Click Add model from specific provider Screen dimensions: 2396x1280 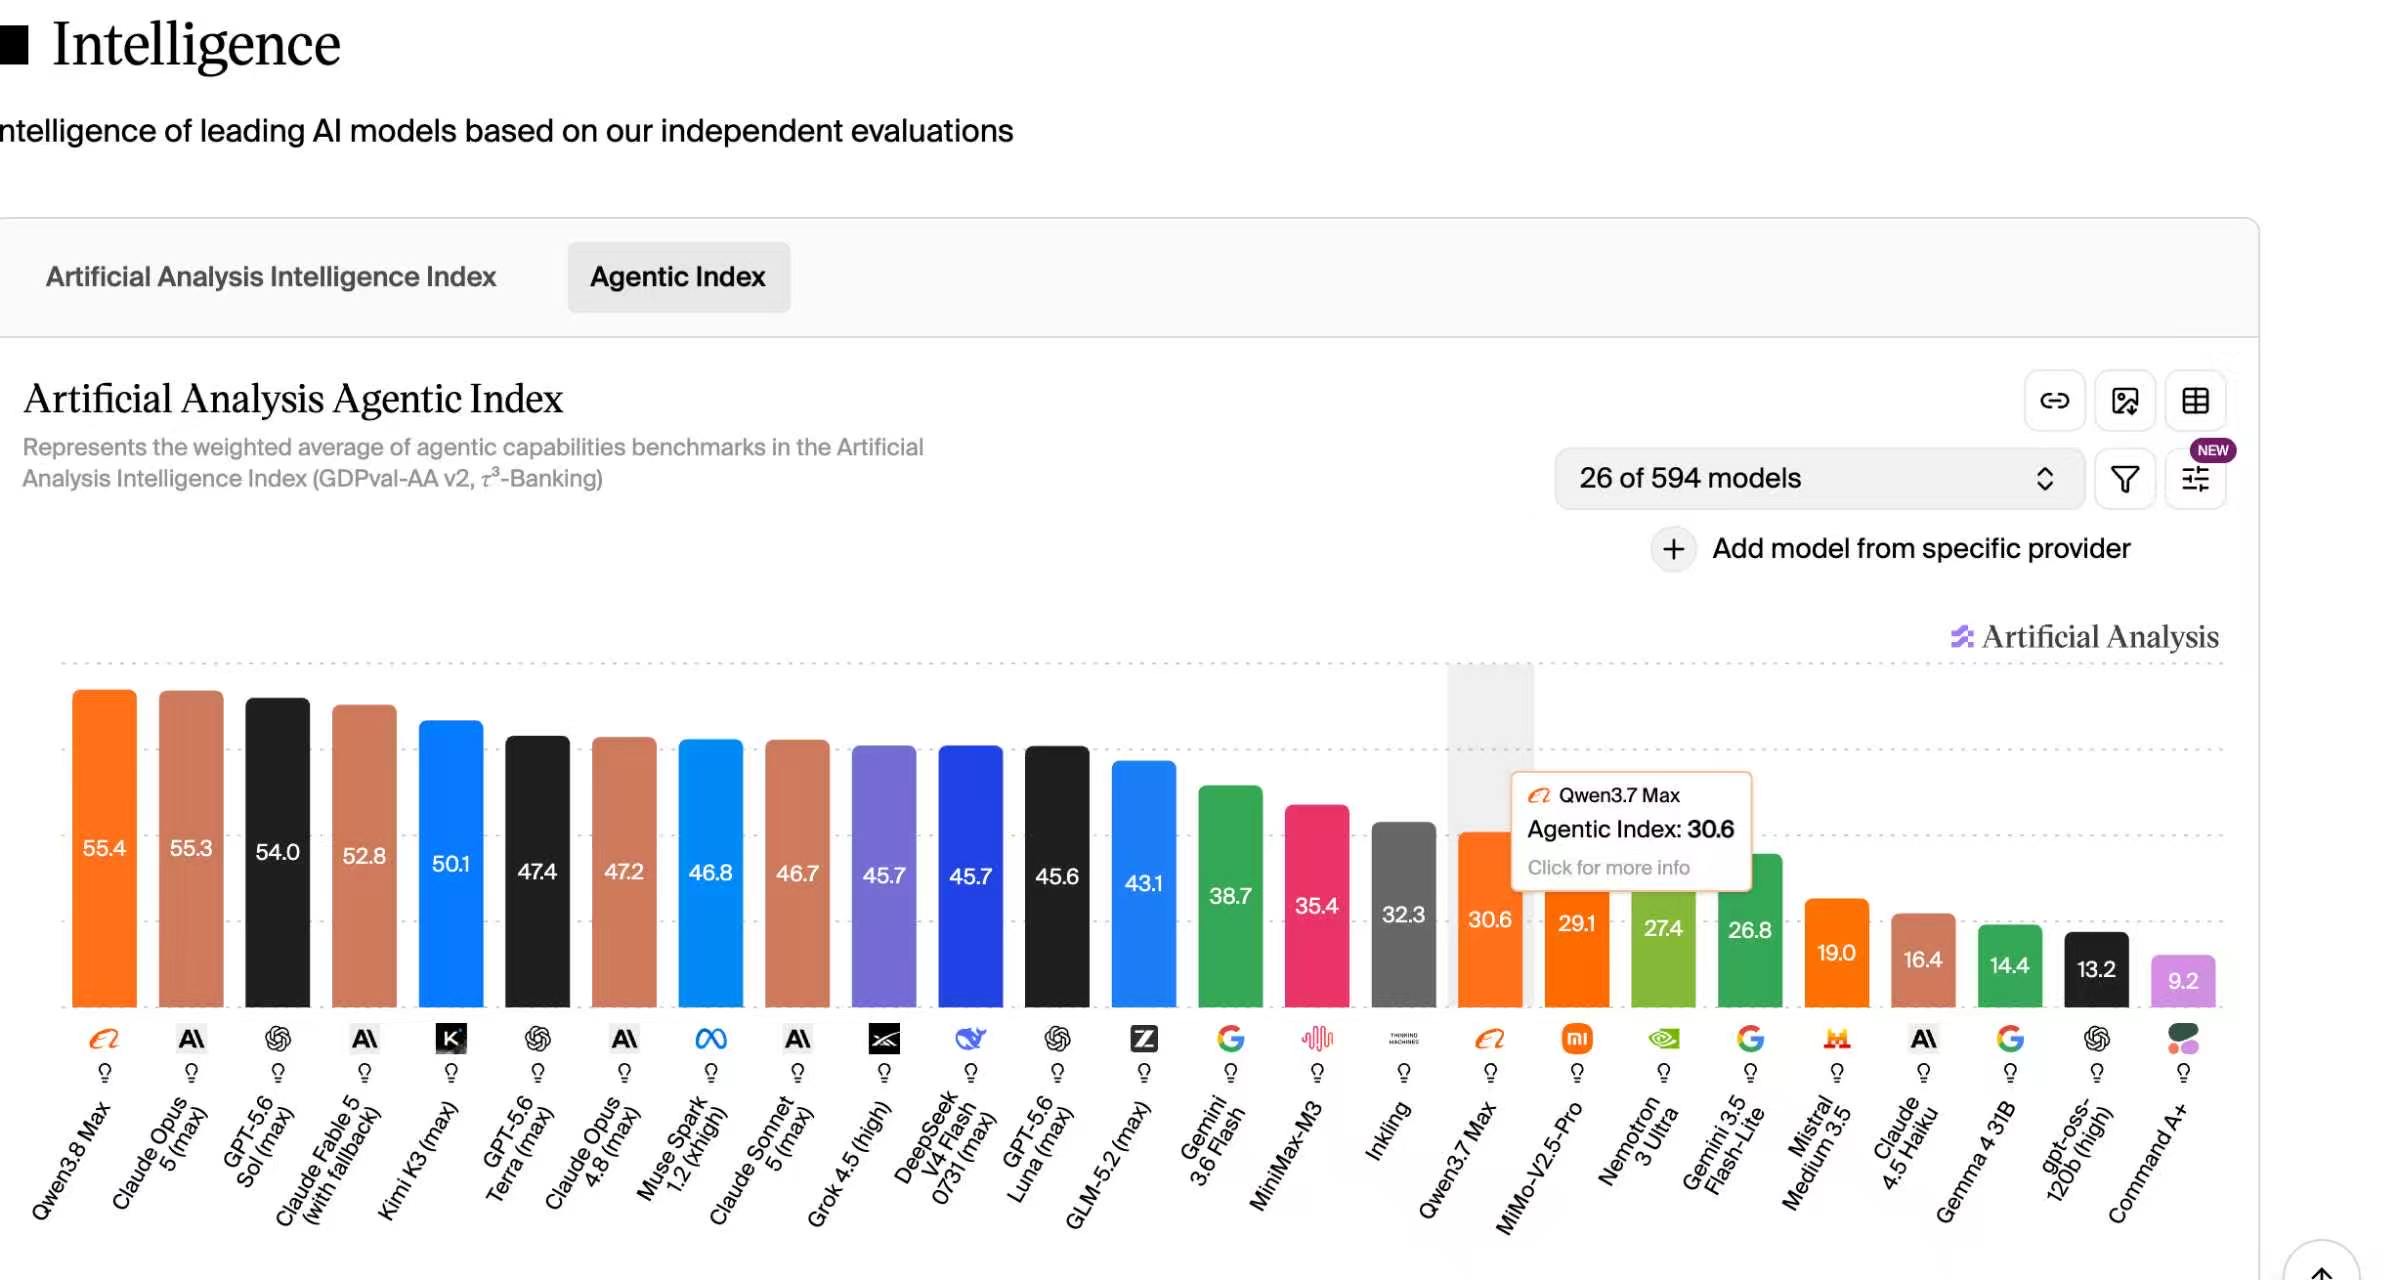tap(1921, 549)
